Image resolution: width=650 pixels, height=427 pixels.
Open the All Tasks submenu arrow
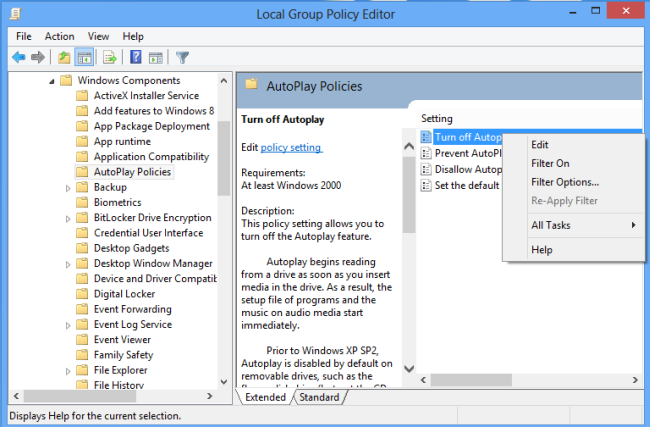point(633,225)
